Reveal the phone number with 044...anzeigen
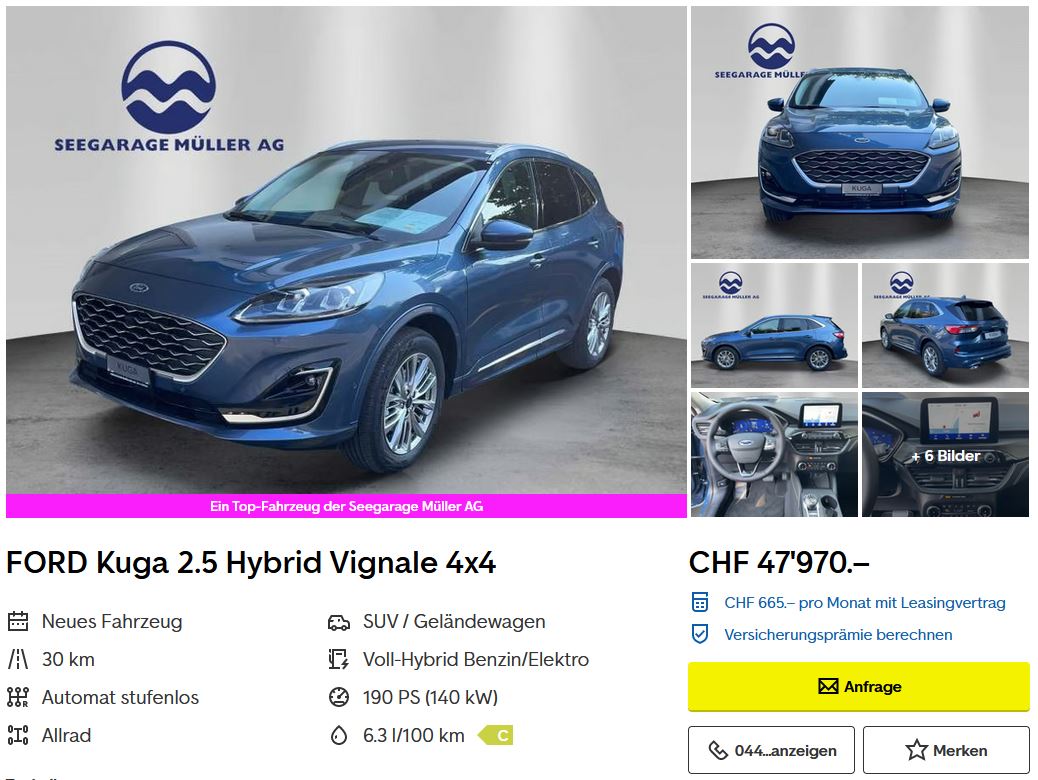 click(771, 750)
